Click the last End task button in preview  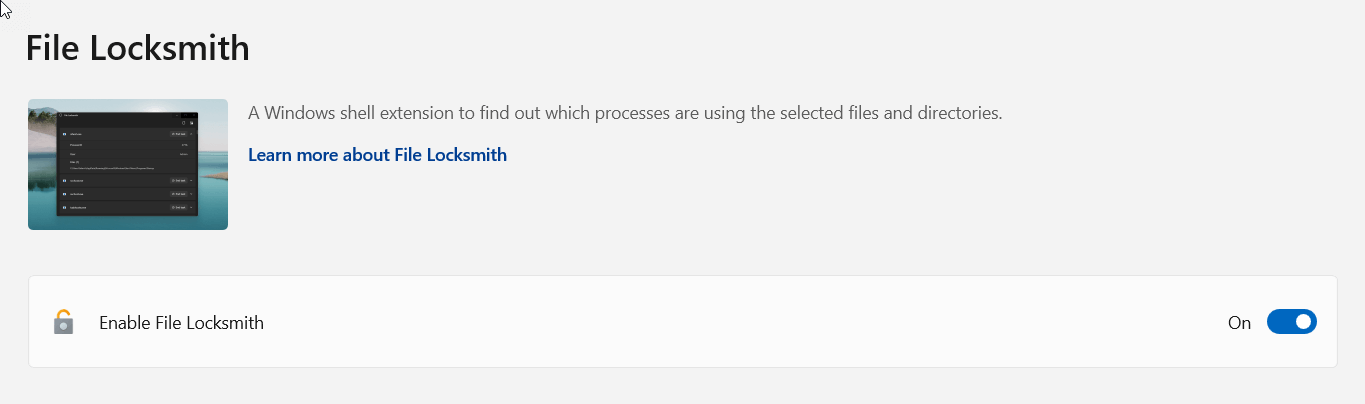click(x=178, y=207)
